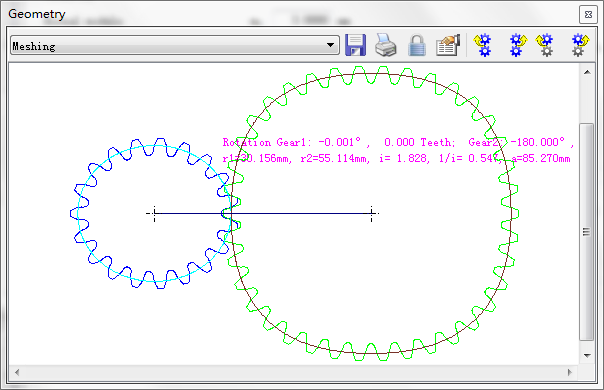This screenshot has height=390, width=604.
Task: Toggle the padlock lock icon
Action: 417,45
